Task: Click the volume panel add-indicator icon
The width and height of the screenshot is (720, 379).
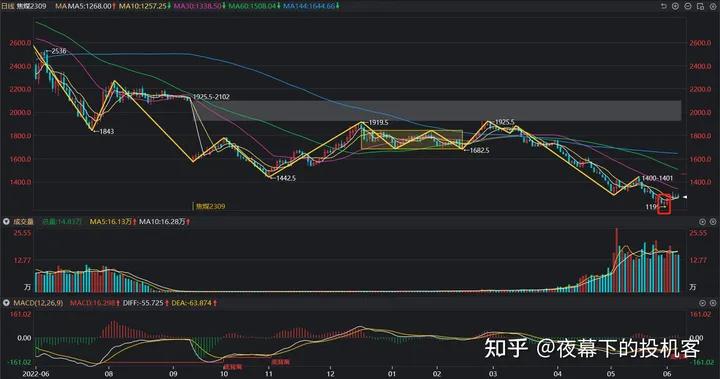Action: [703, 221]
